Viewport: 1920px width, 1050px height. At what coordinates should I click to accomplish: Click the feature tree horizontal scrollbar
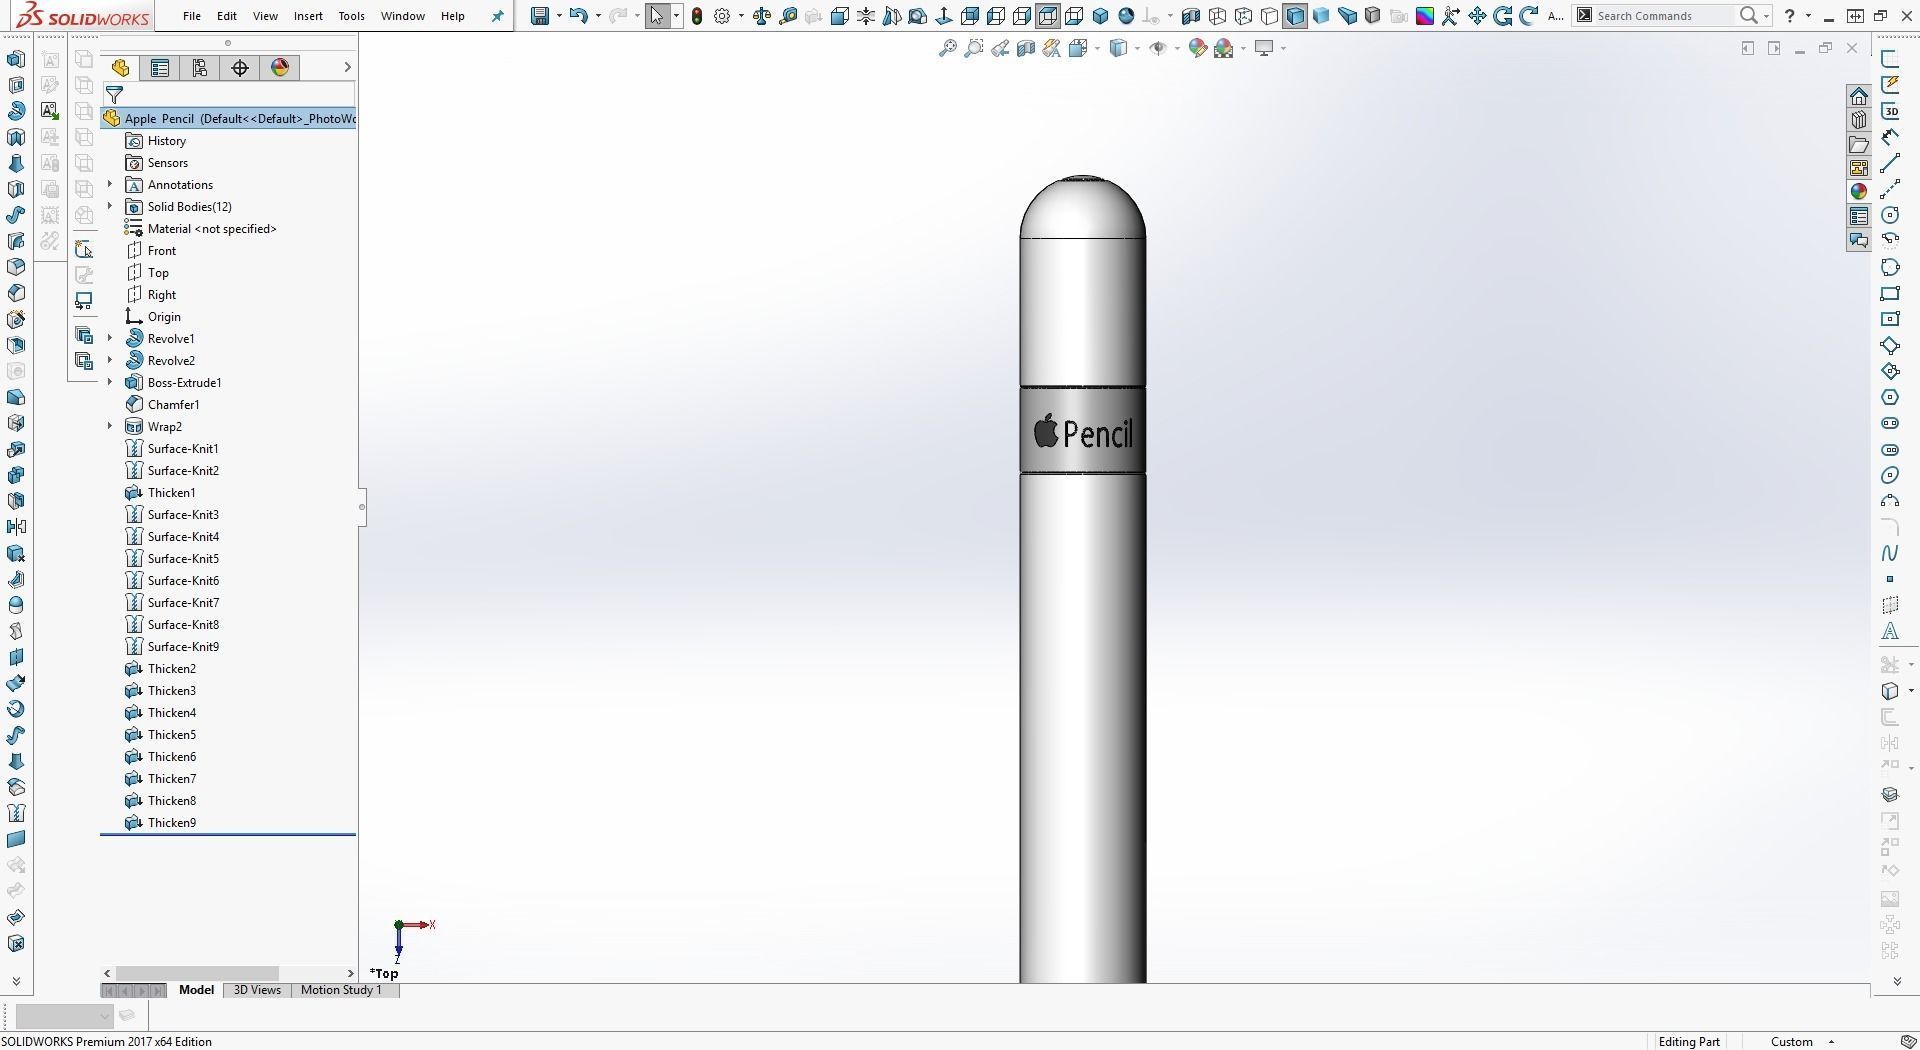(197, 973)
